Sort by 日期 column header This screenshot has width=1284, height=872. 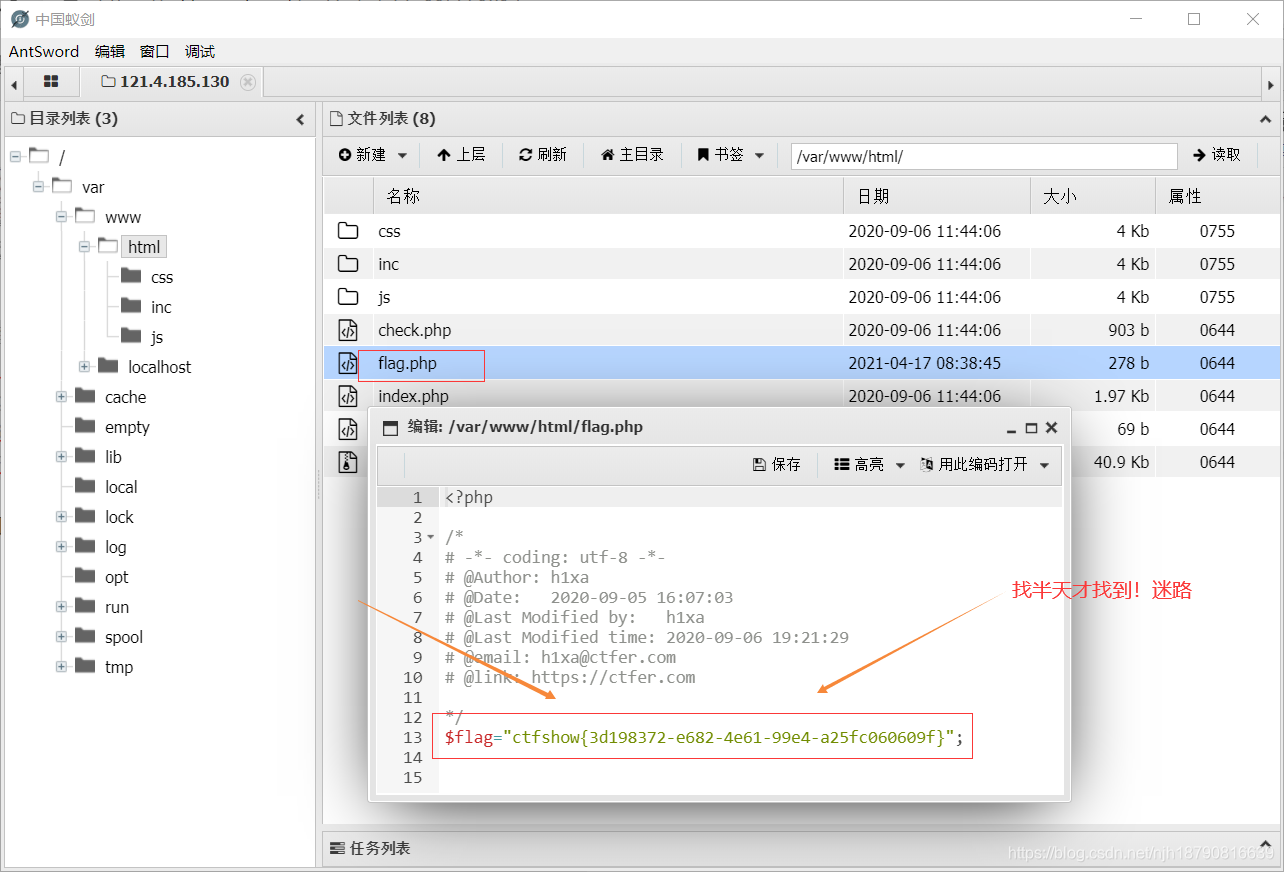coord(937,196)
